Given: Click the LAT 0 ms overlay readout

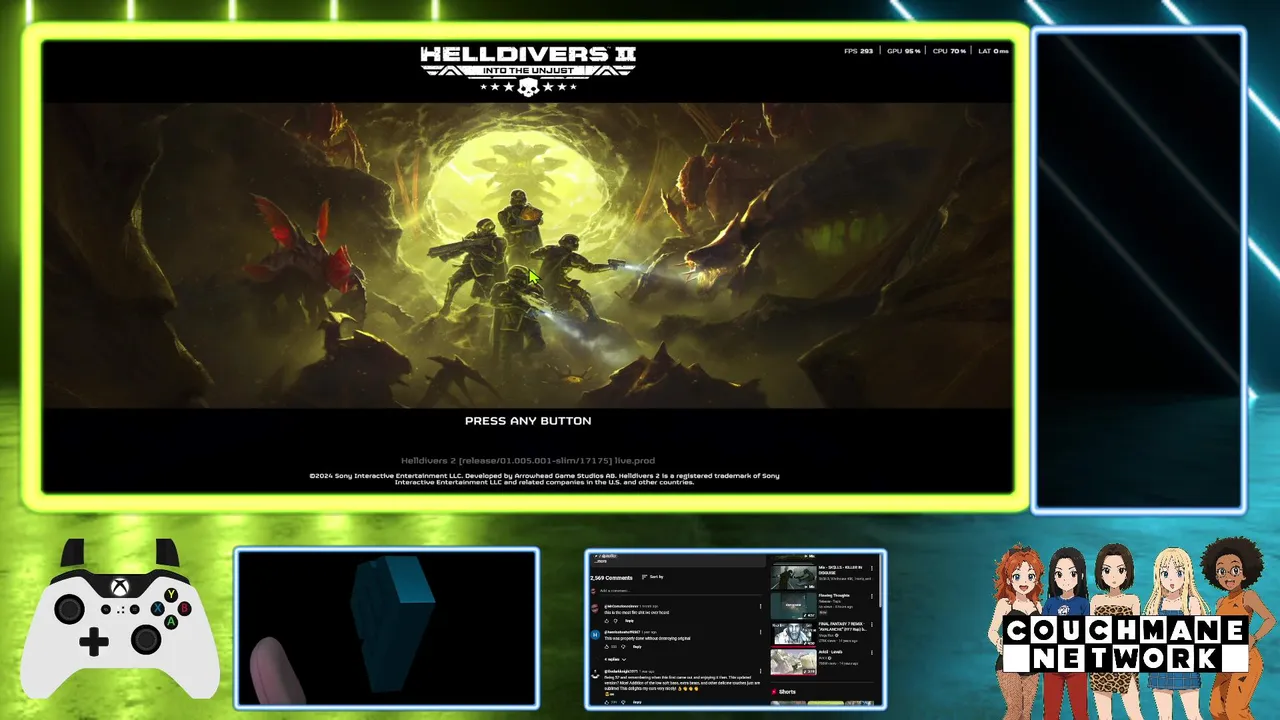Looking at the screenshot, I should click(x=993, y=51).
